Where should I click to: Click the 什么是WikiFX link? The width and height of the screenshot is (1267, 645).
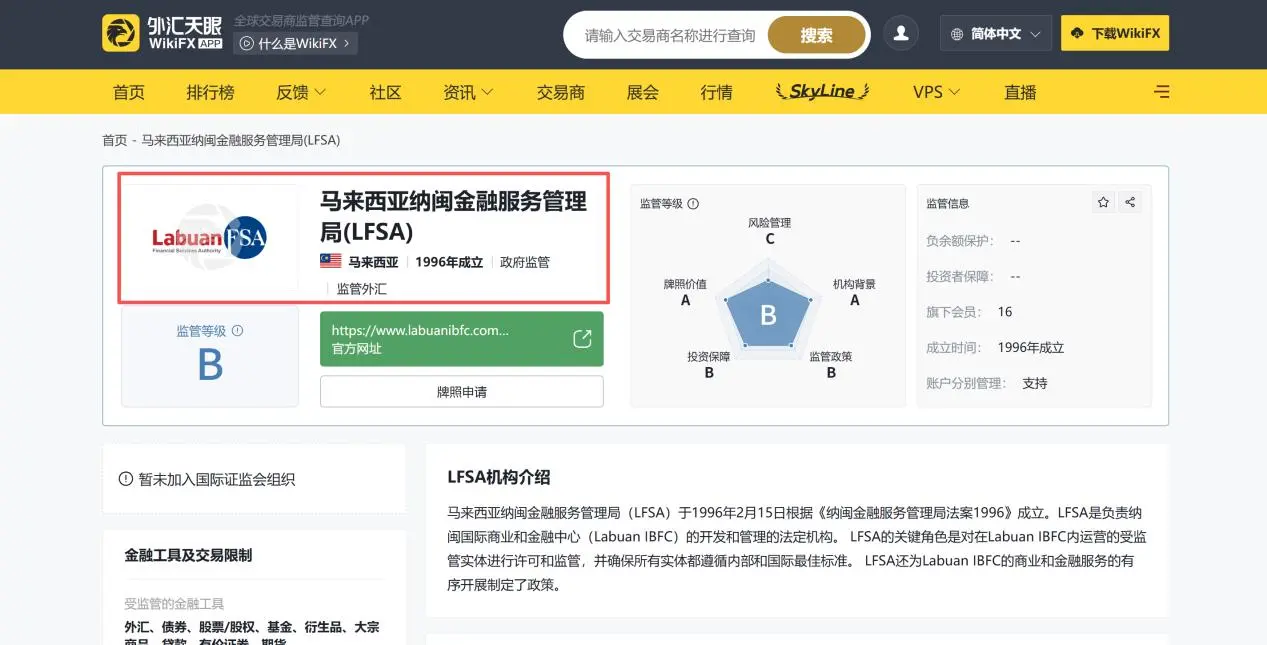tap(296, 43)
